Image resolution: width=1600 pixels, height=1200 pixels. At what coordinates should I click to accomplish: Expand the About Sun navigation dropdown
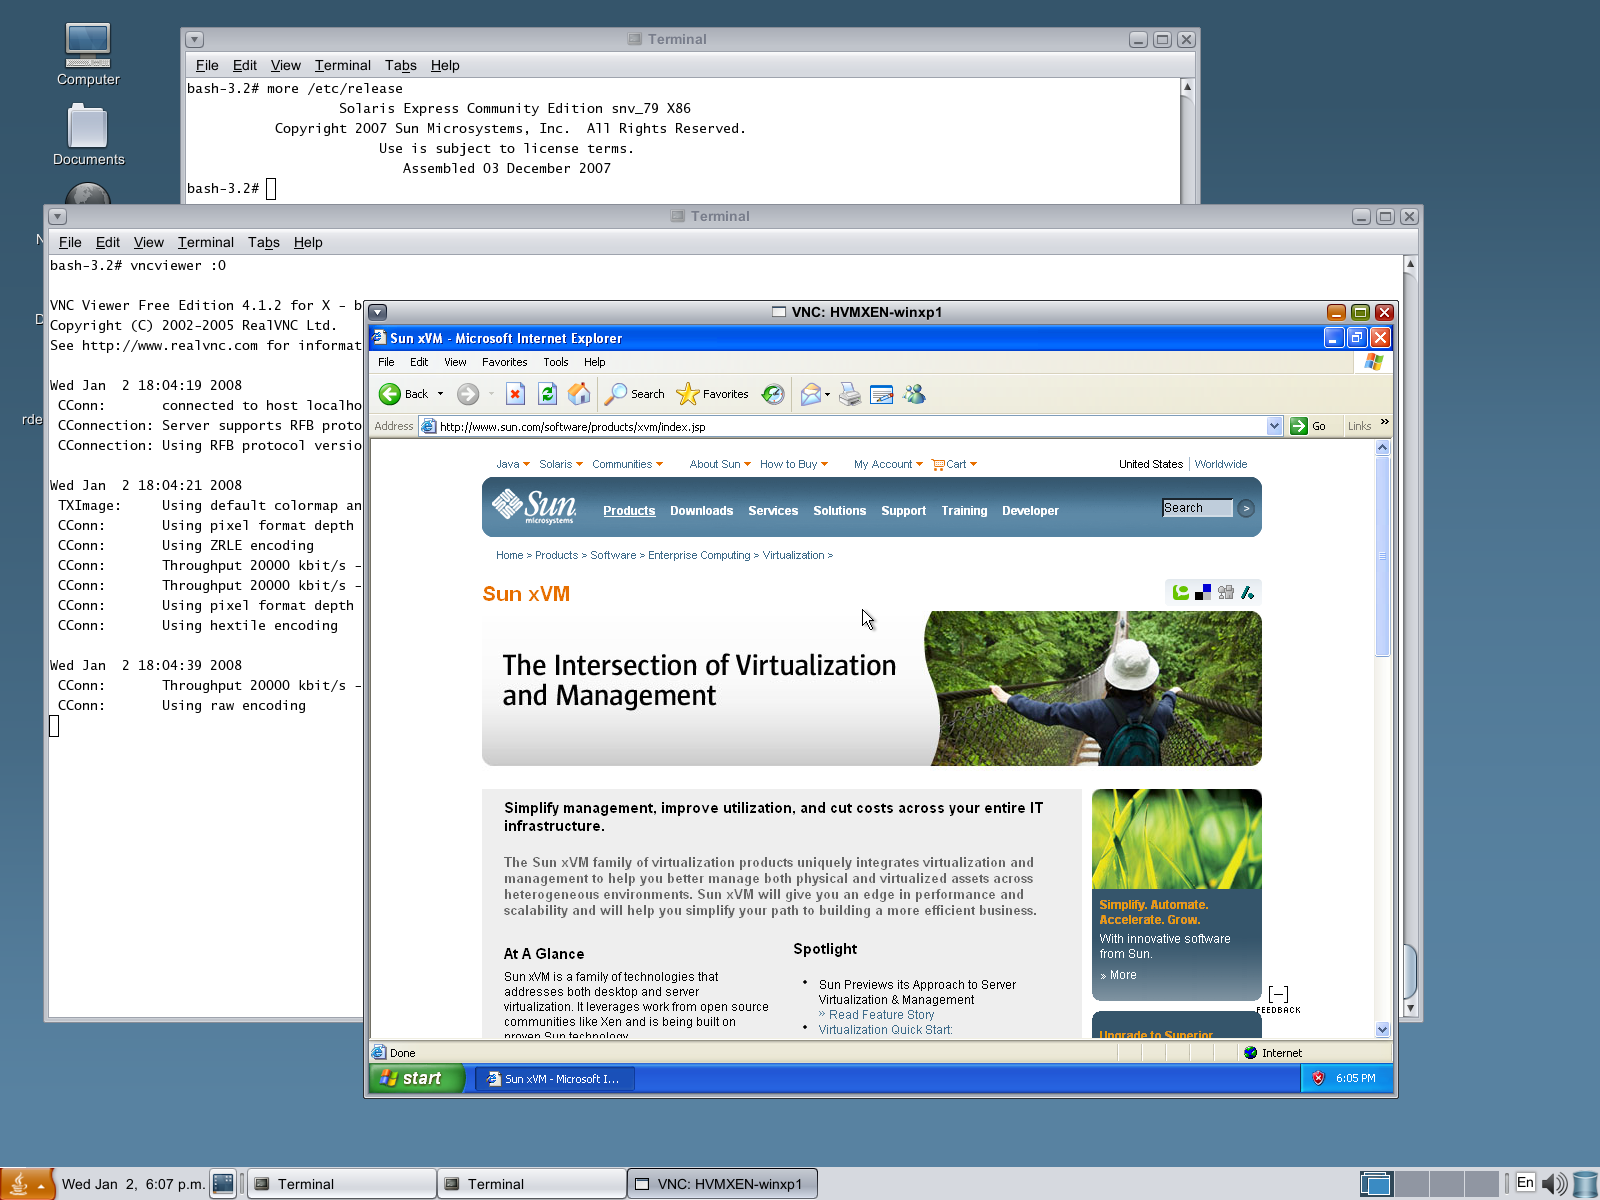pos(747,464)
